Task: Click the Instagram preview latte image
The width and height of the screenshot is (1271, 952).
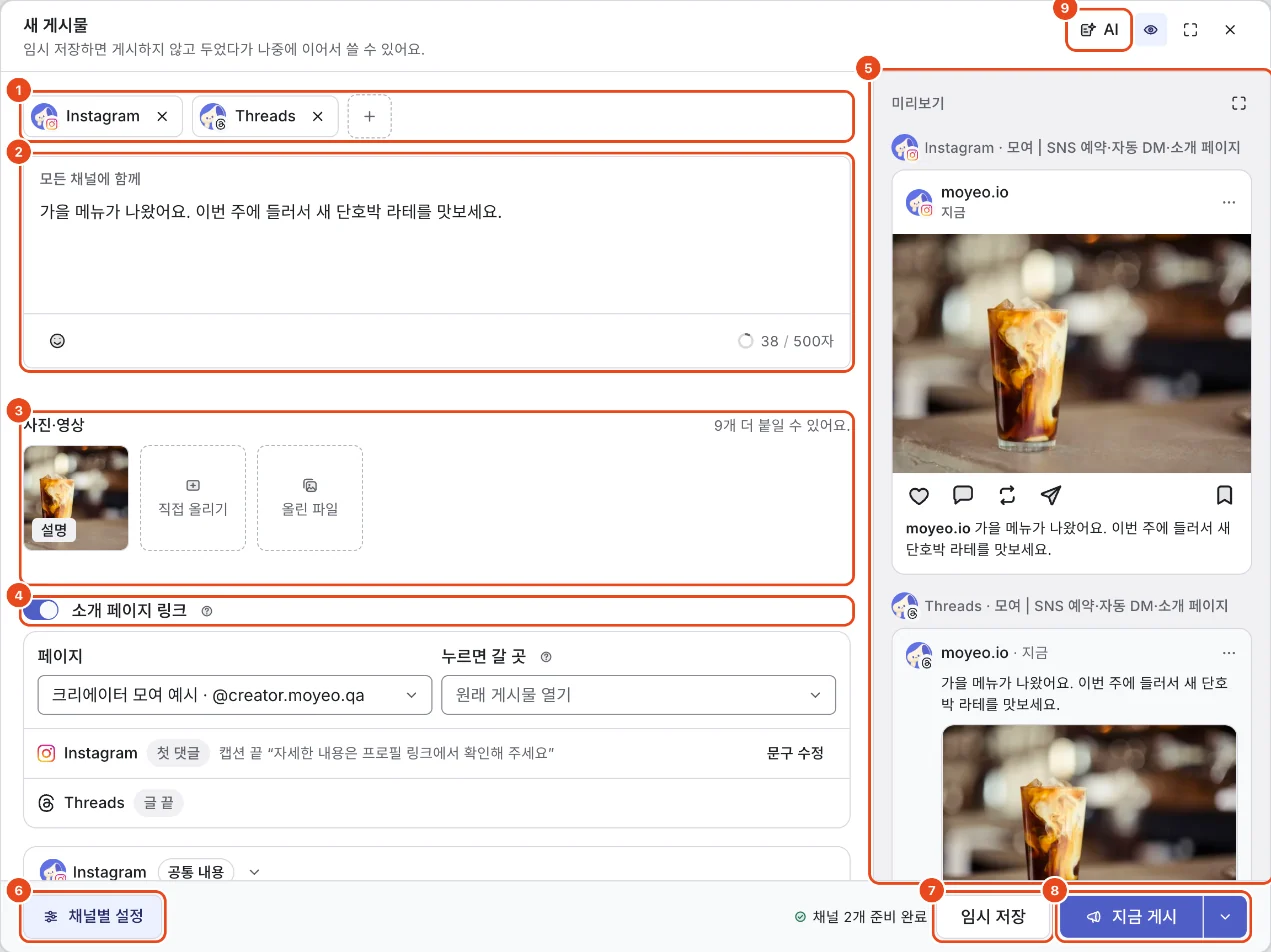Action: pyautogui.click(x=1071, y=353)
